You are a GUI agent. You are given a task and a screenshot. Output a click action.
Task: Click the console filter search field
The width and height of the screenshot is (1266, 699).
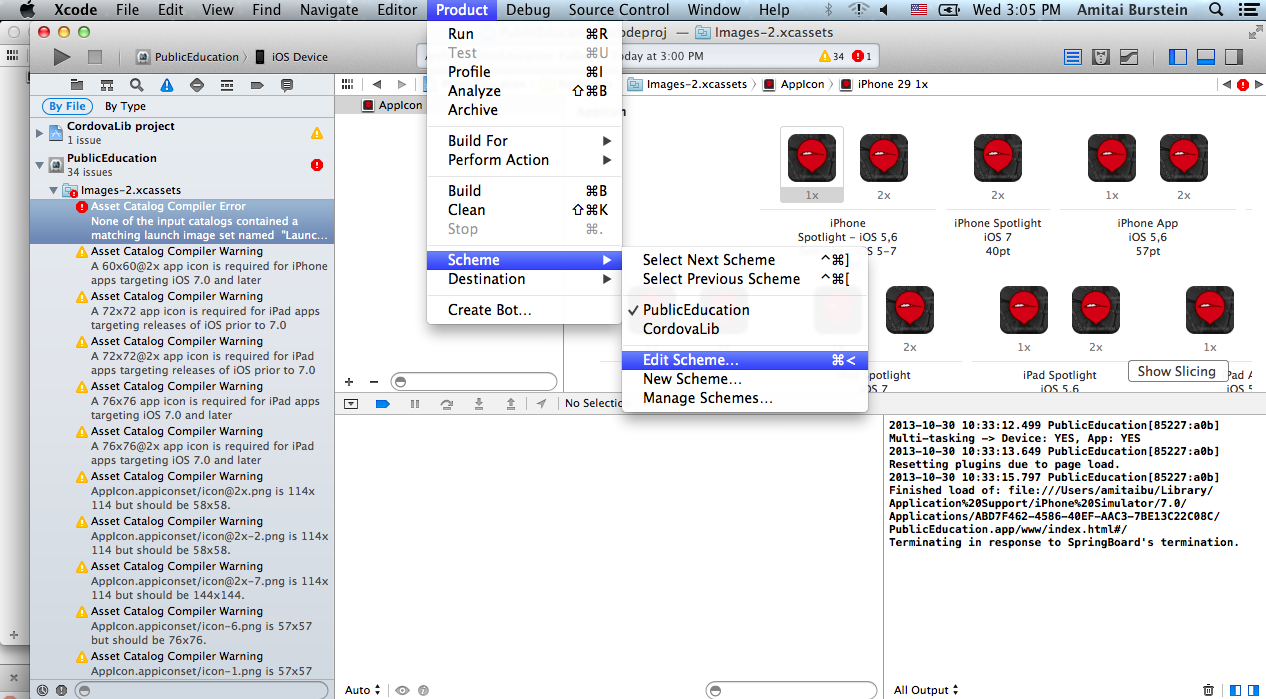[x=790, y=690]
